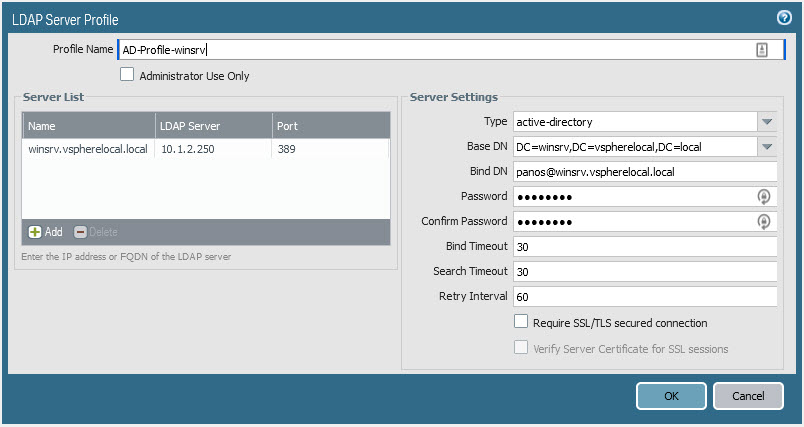Screen dimensions: 804x427
Task: Add a new LDAP server entry
Action: pyautogui.click(x=46, y=232)
